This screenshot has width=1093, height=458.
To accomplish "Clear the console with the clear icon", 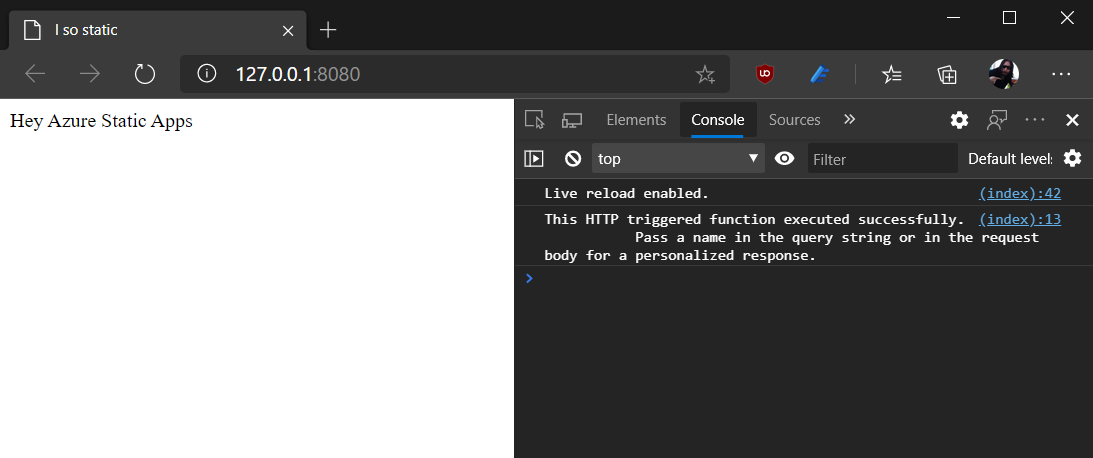I will (573, 159).
